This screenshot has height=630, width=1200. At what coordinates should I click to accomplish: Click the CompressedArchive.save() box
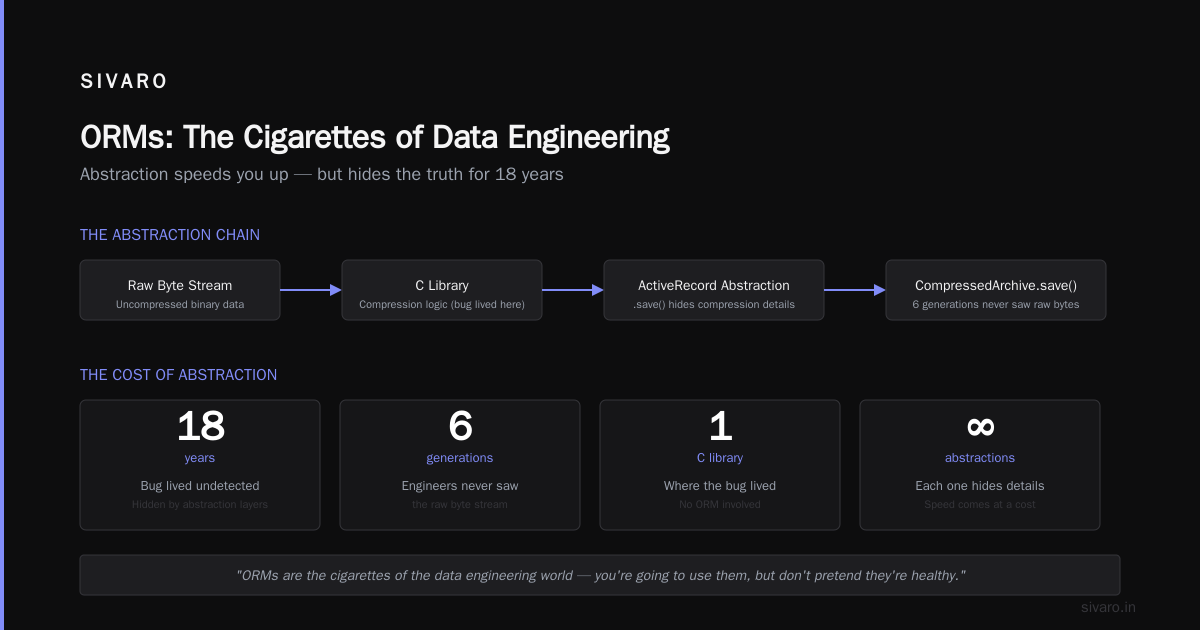coord(996,290)
